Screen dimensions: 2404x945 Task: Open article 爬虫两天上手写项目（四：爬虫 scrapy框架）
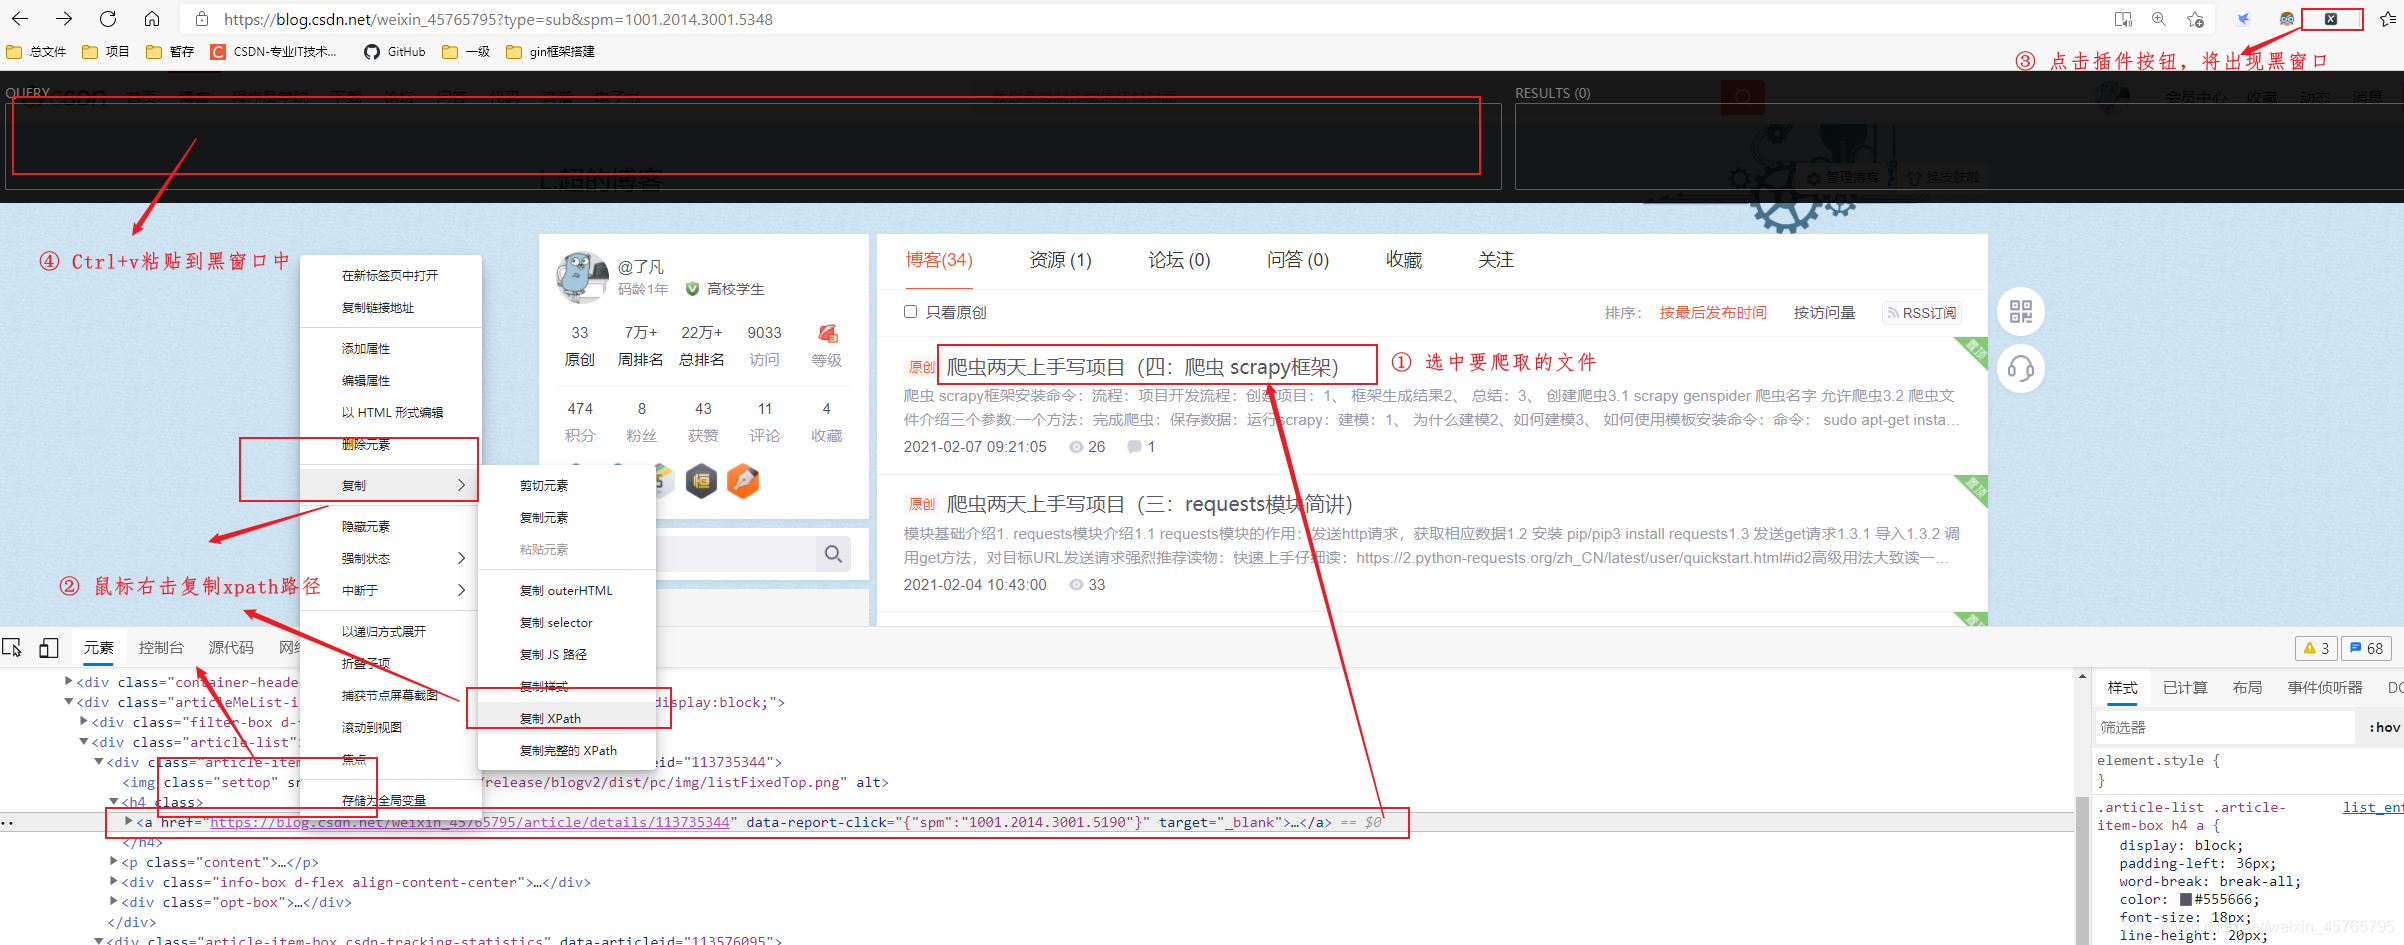point(1142,367)
